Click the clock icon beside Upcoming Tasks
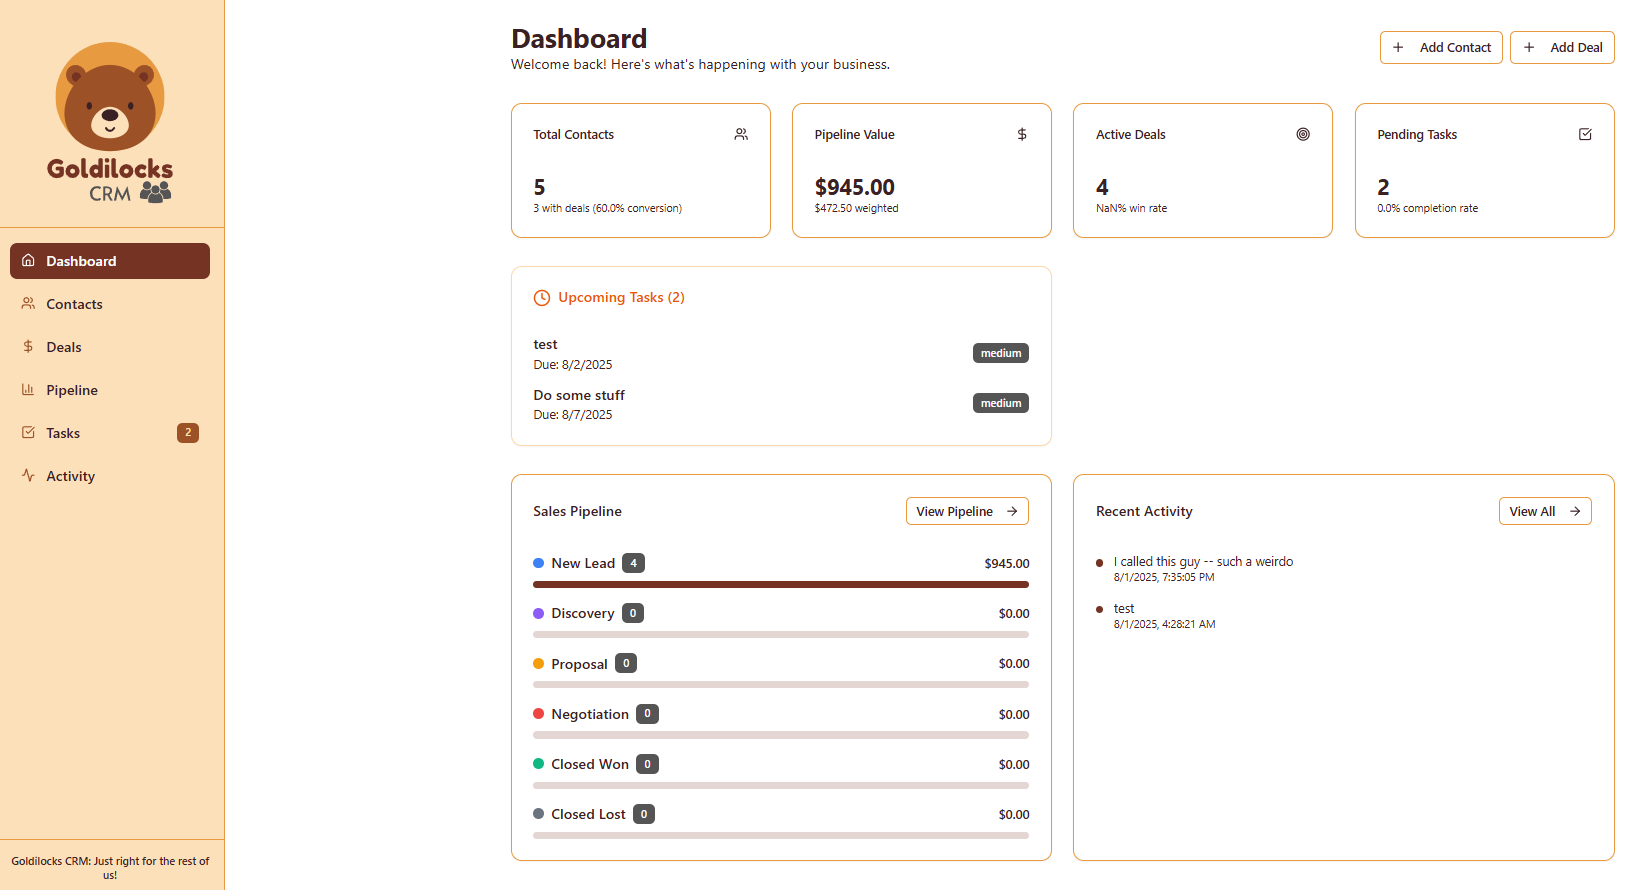1628x890 pixels. 542,298
